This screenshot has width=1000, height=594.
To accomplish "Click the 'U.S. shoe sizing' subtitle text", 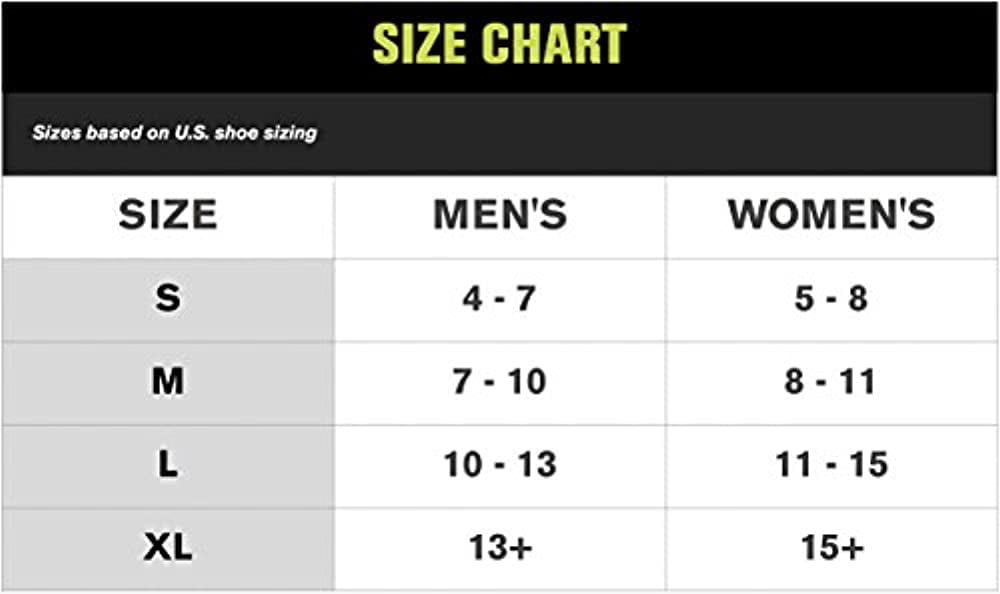I will click(x=244, y=132).
